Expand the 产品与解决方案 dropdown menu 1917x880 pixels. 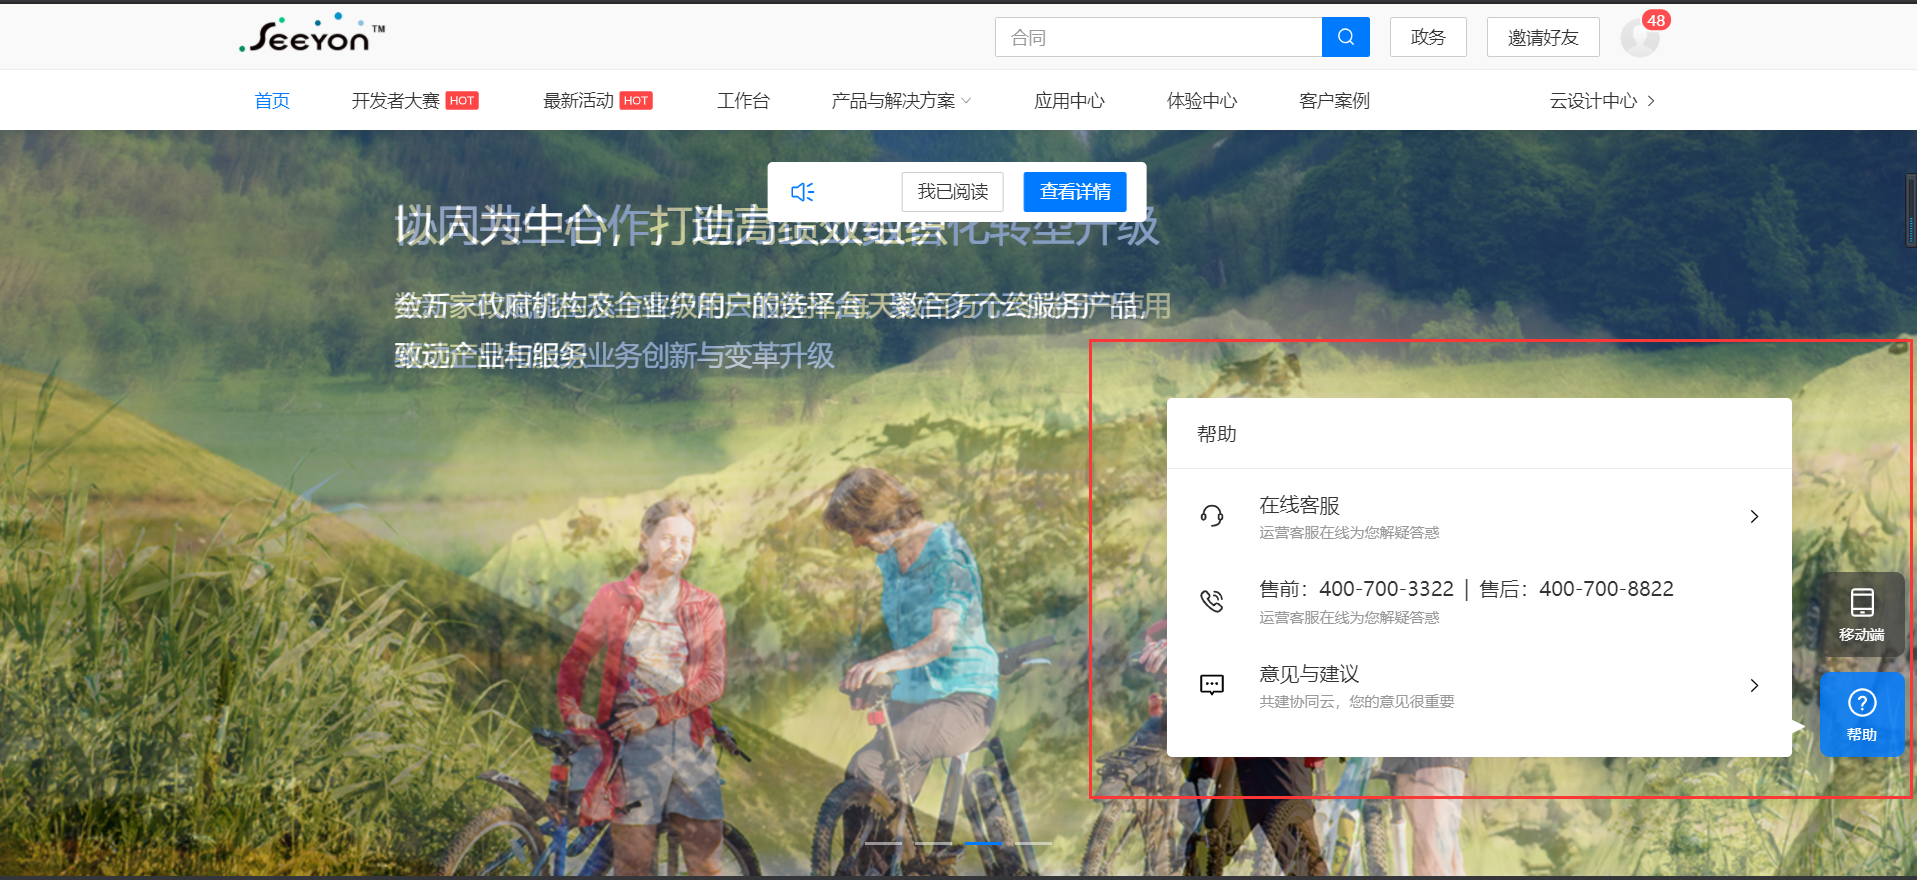(x=901, y=101)
